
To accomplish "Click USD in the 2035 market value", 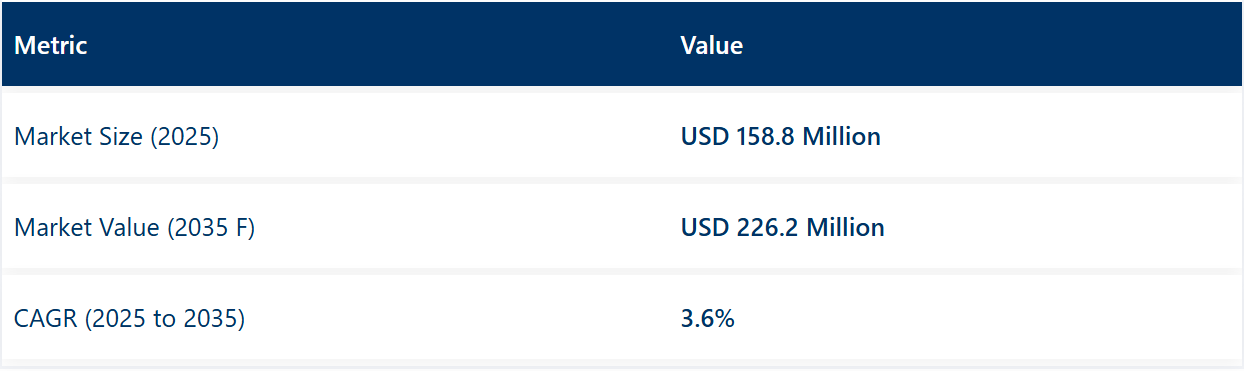I will pyautogui.click(x=705, y=228).
